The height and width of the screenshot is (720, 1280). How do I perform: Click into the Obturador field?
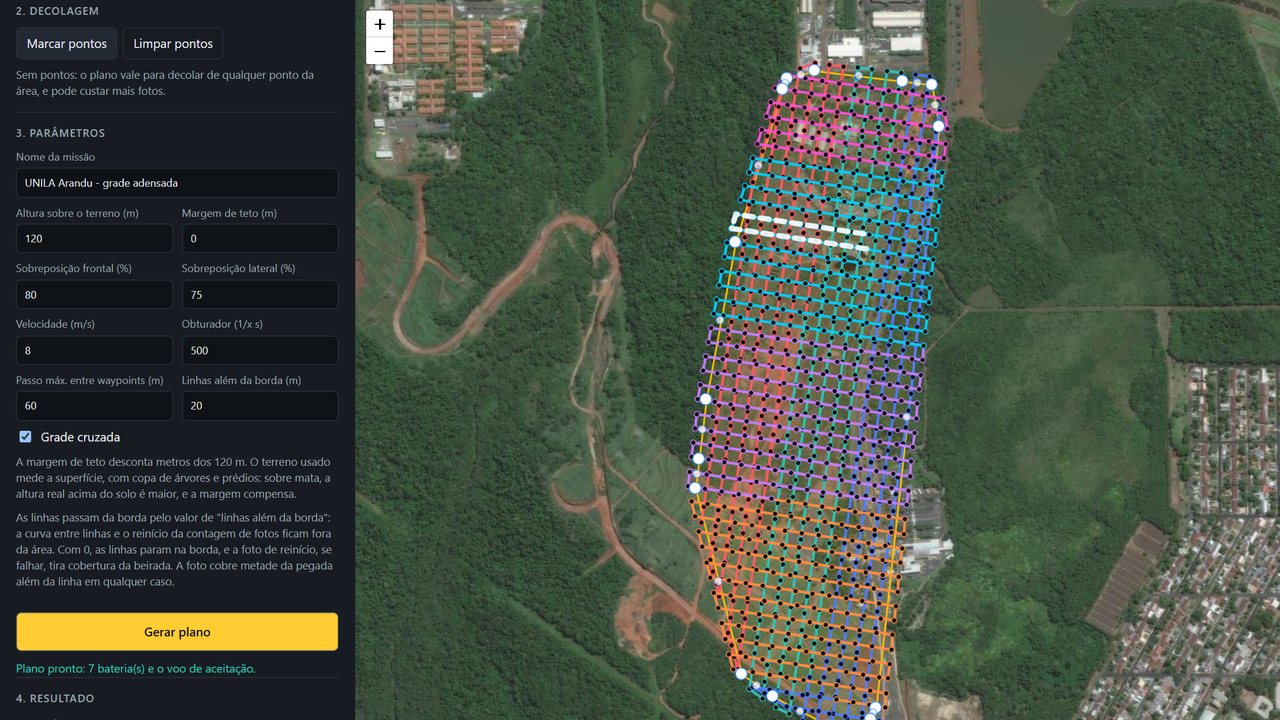[260, 351]
